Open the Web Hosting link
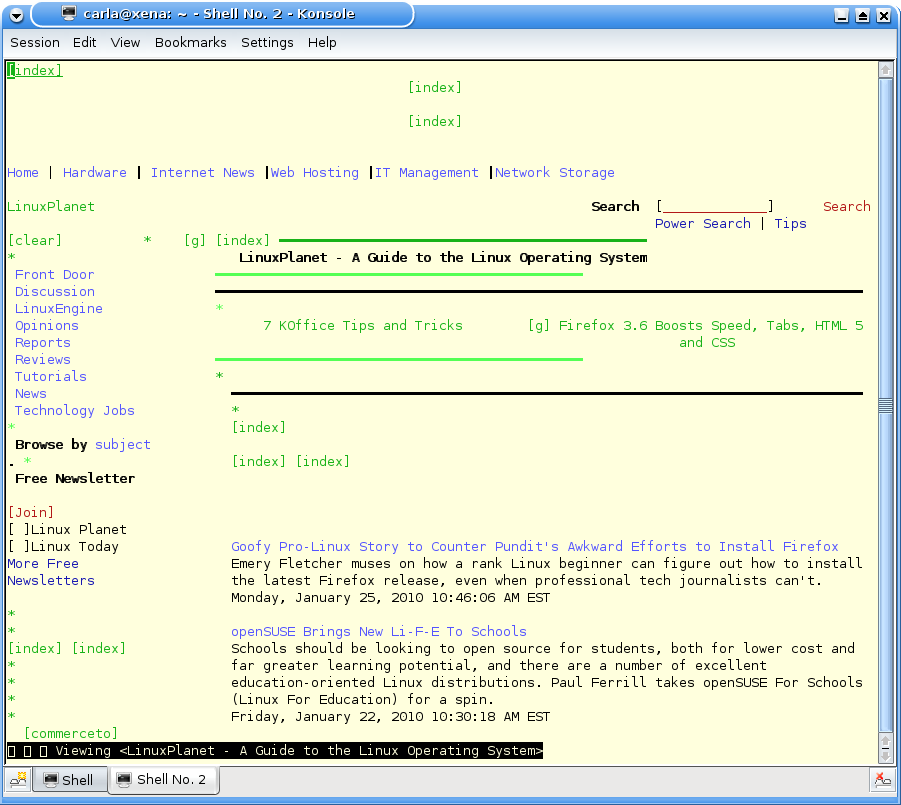The height and width of the screenshot is (805, 901). click(315, 172)
